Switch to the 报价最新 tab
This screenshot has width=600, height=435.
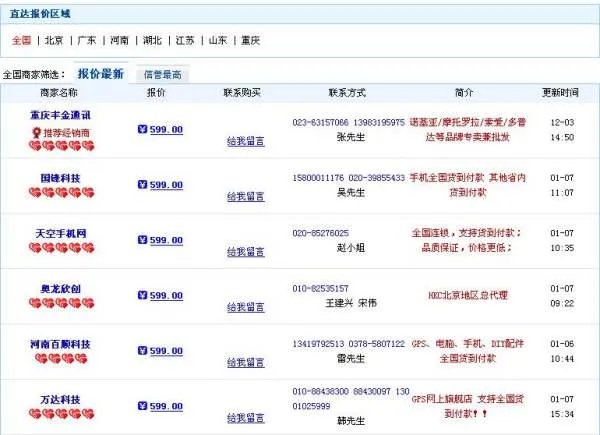[101, 73]
